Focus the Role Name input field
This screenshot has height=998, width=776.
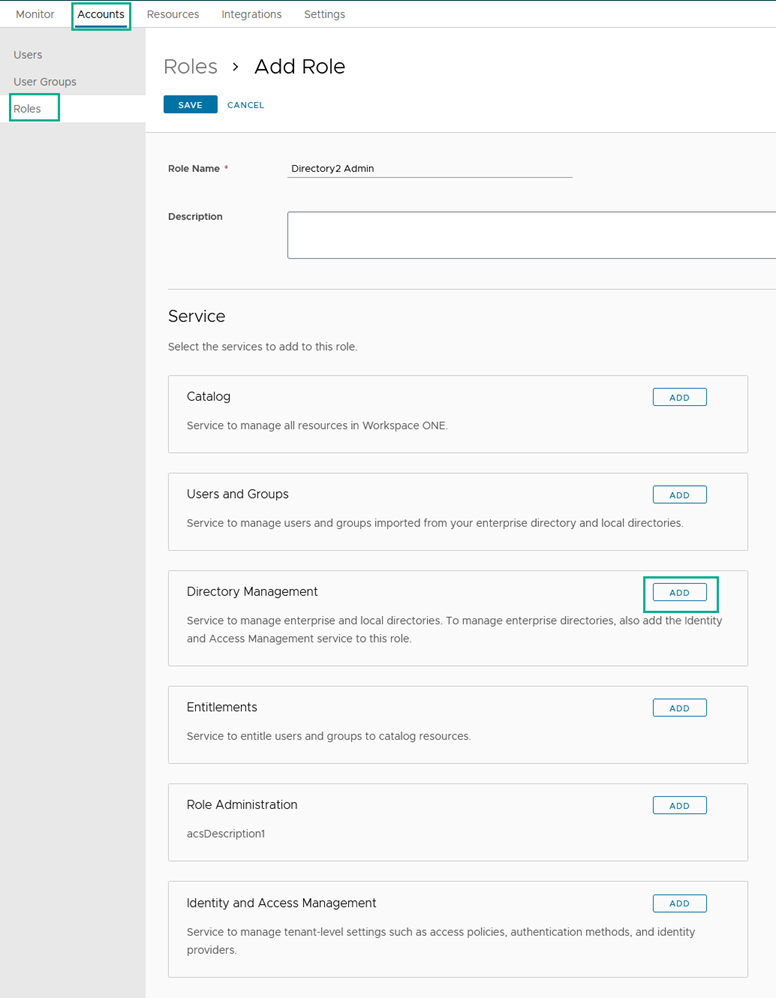430,169
